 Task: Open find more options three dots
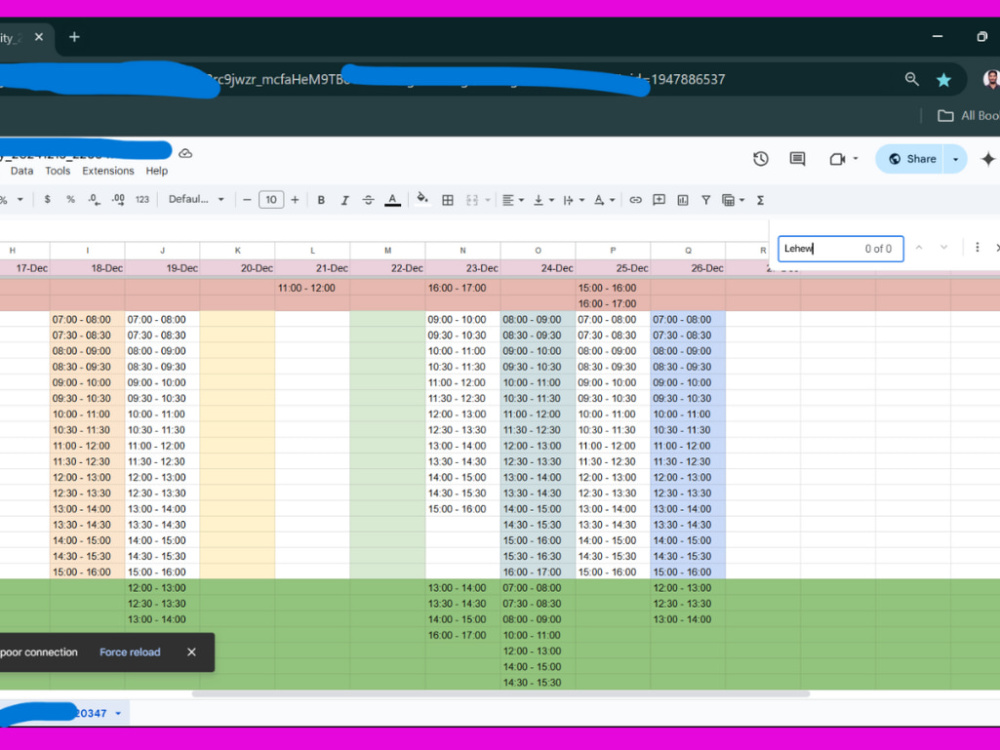[977, 247]
